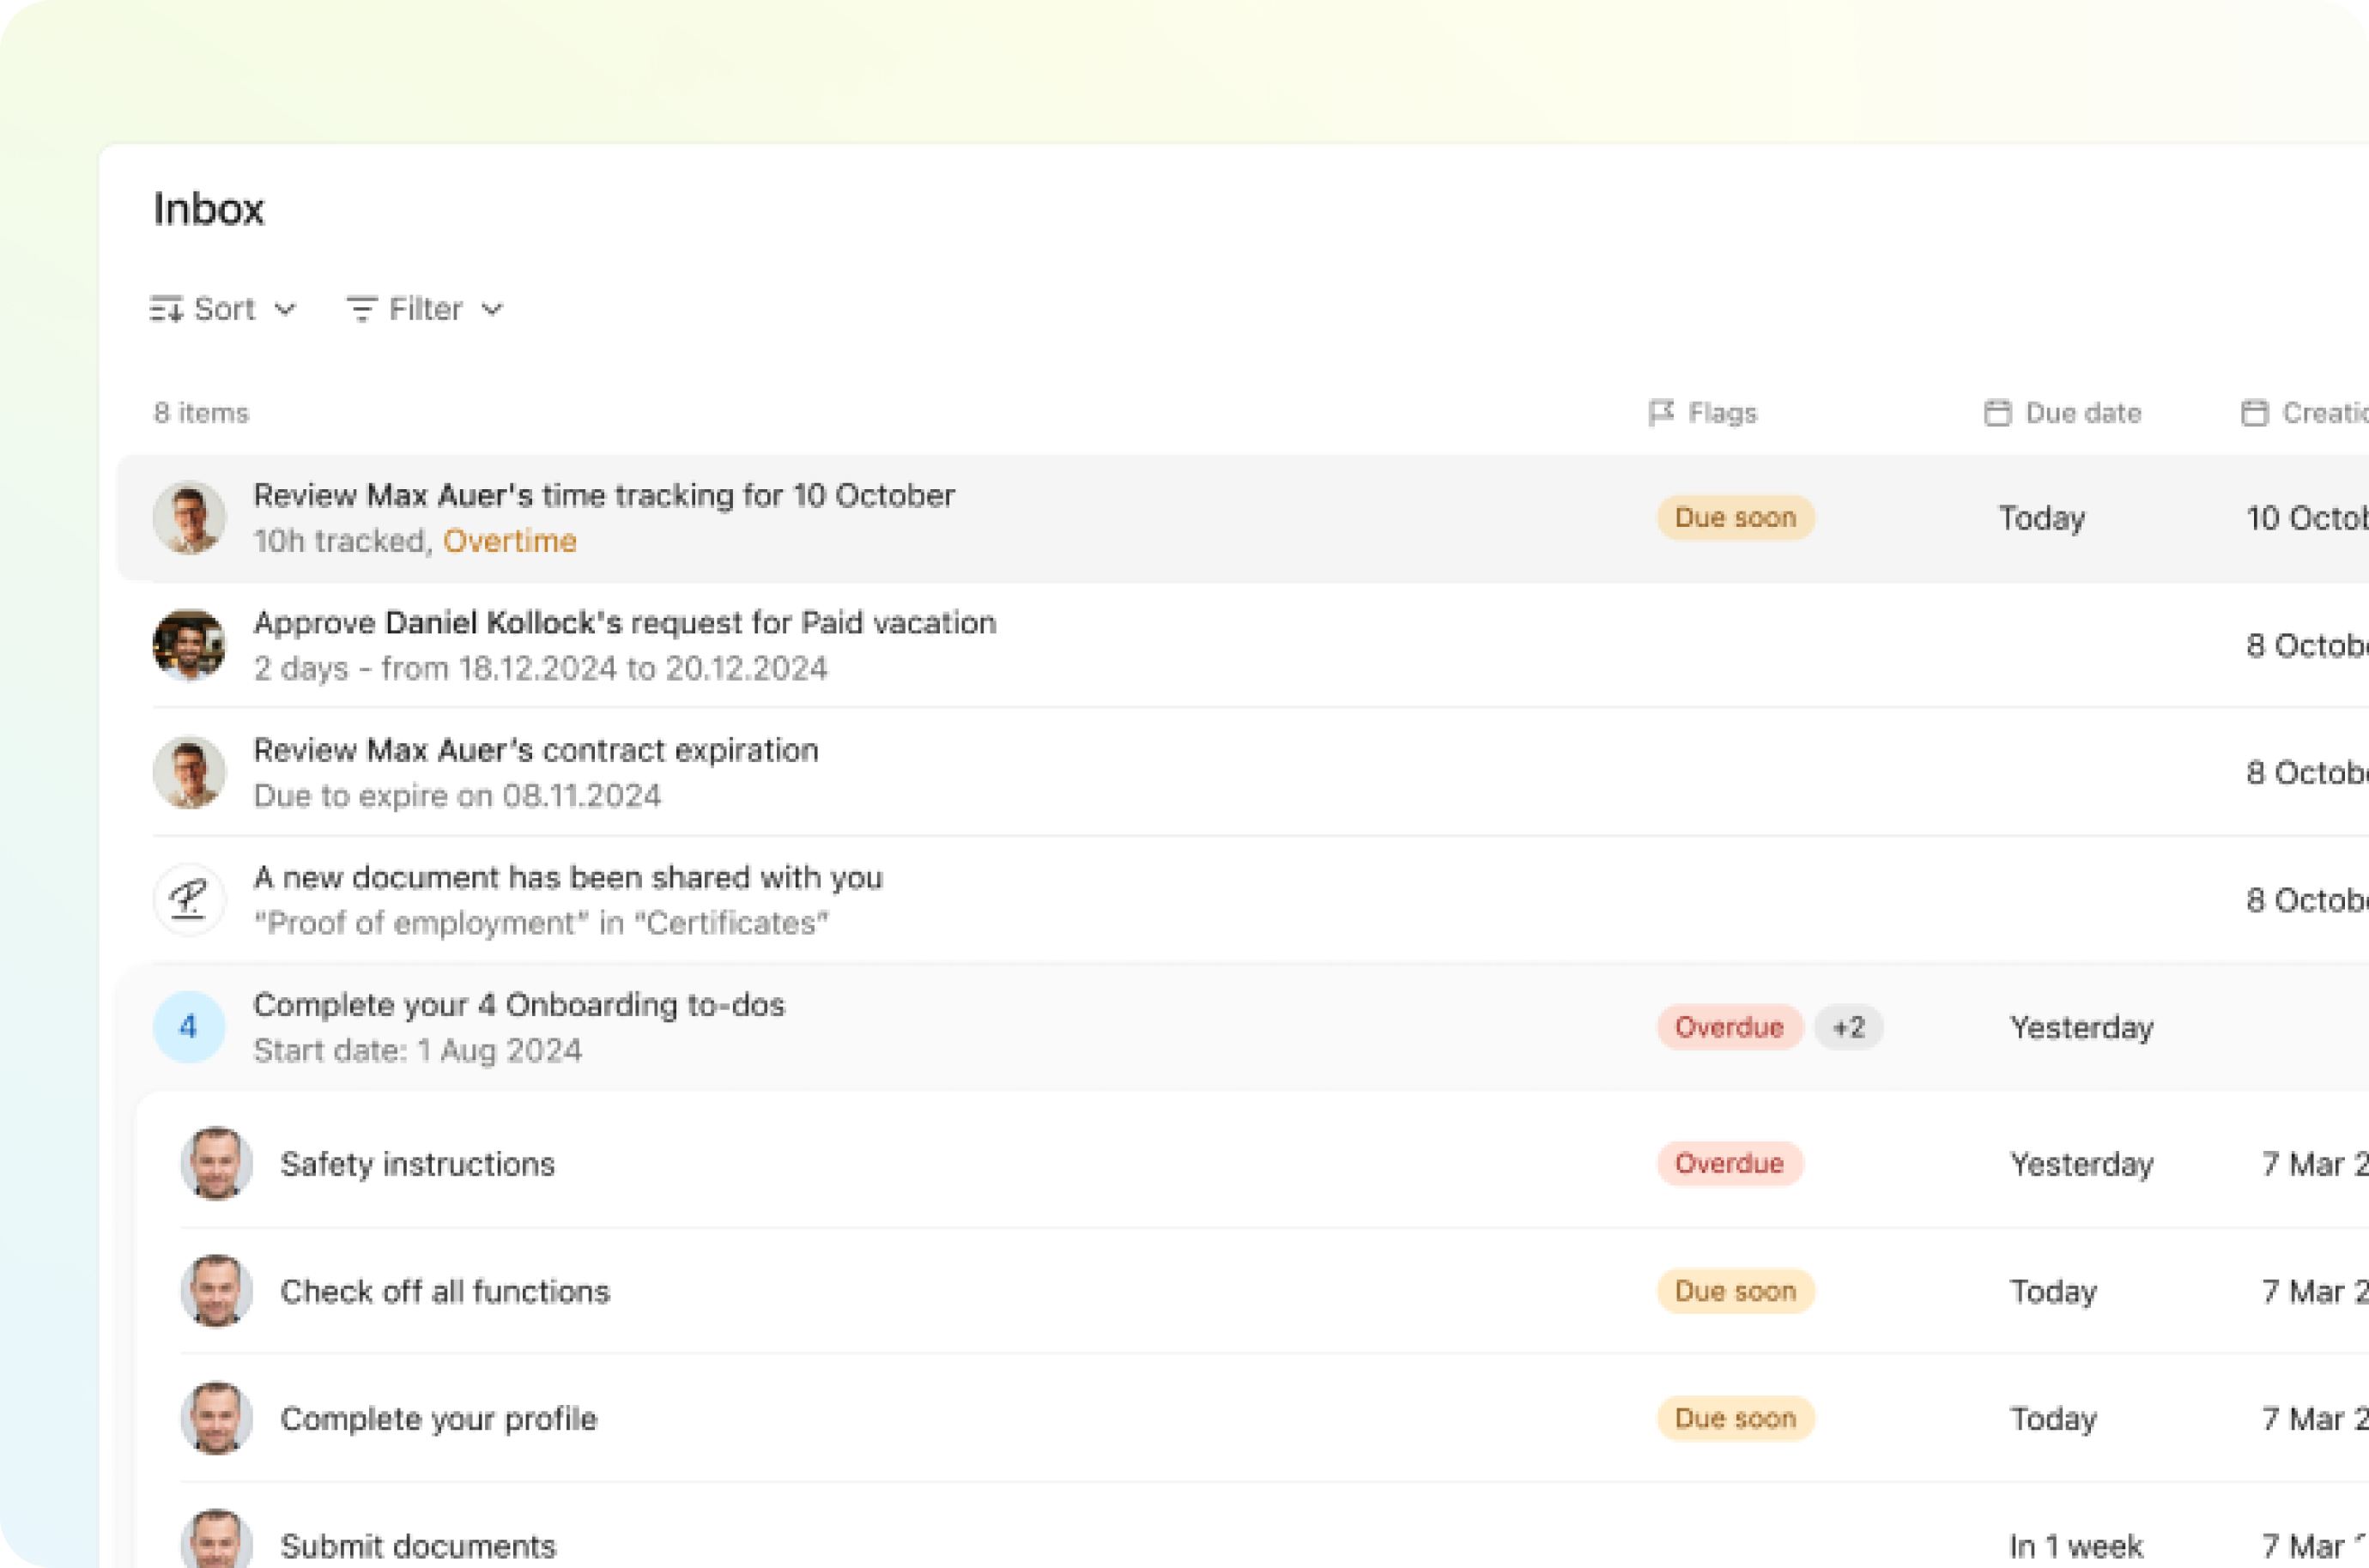Click the Sort list icon

click(166, 309)
